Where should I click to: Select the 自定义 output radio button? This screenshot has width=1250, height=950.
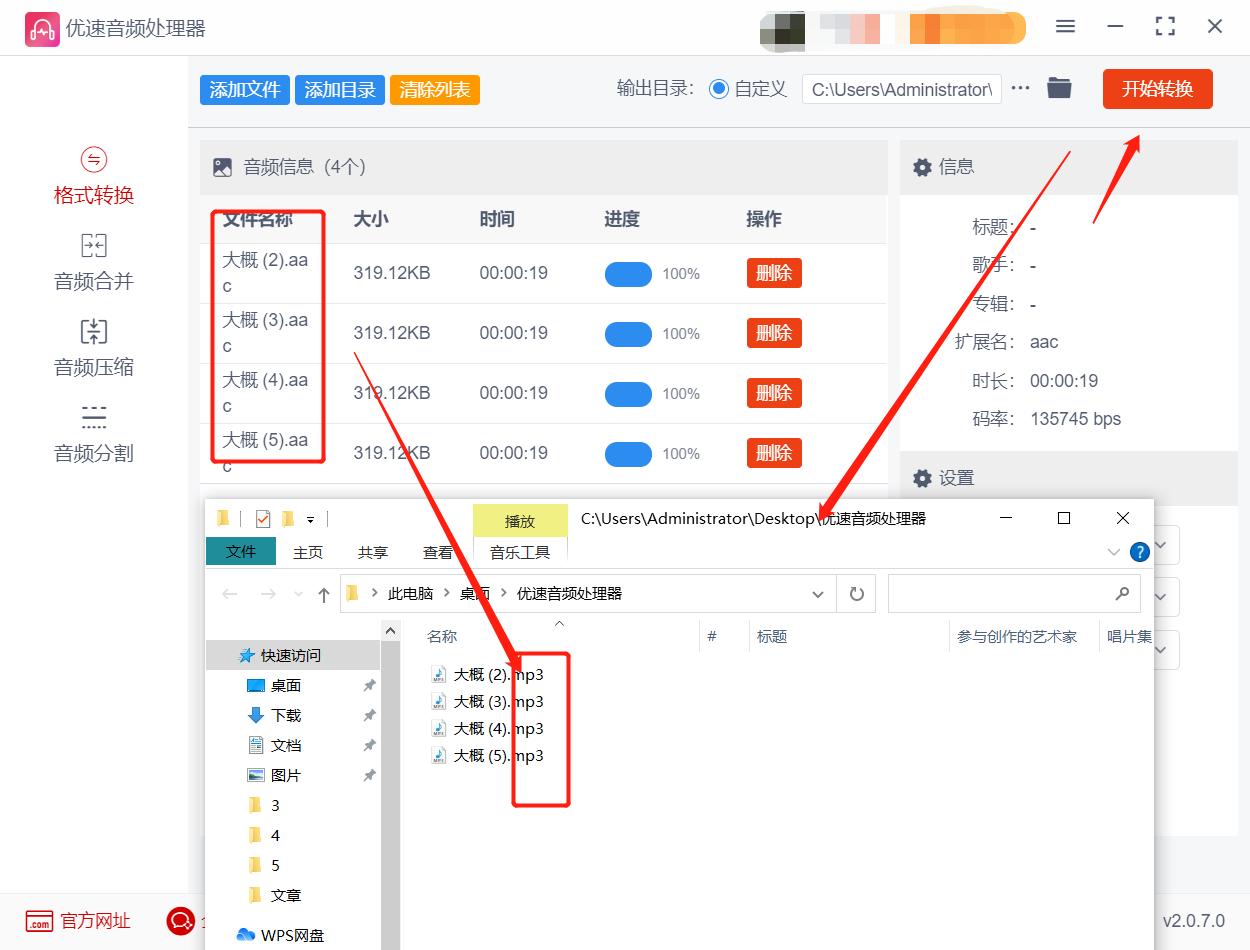(718, 88)
